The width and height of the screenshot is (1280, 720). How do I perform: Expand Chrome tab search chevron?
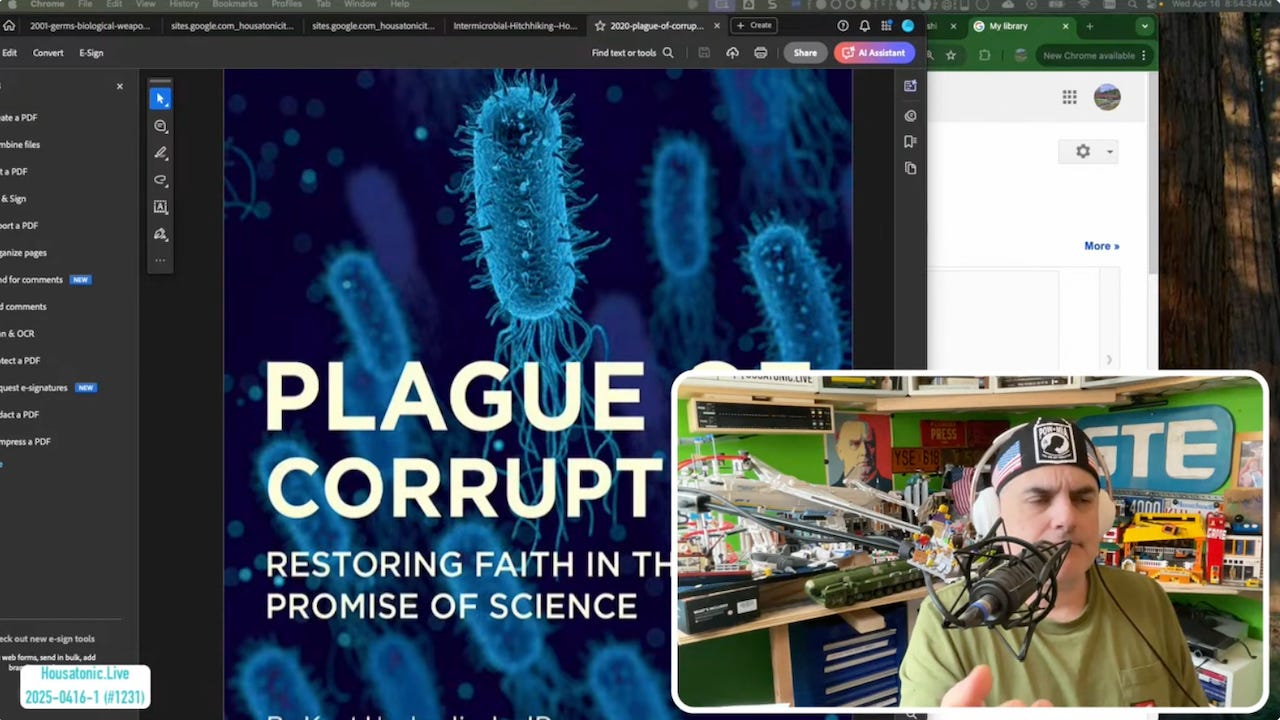tap(1145, 26)
